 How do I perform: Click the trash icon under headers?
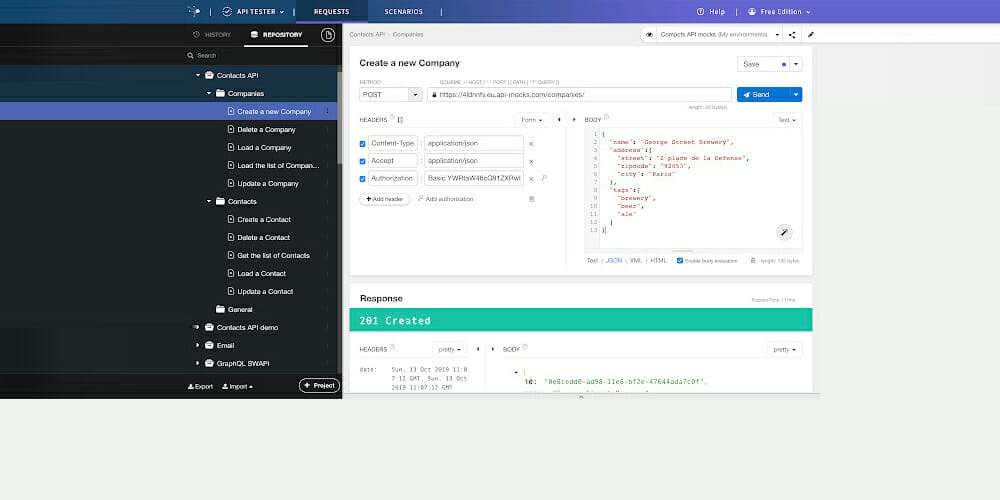click(x=531, y=199)
